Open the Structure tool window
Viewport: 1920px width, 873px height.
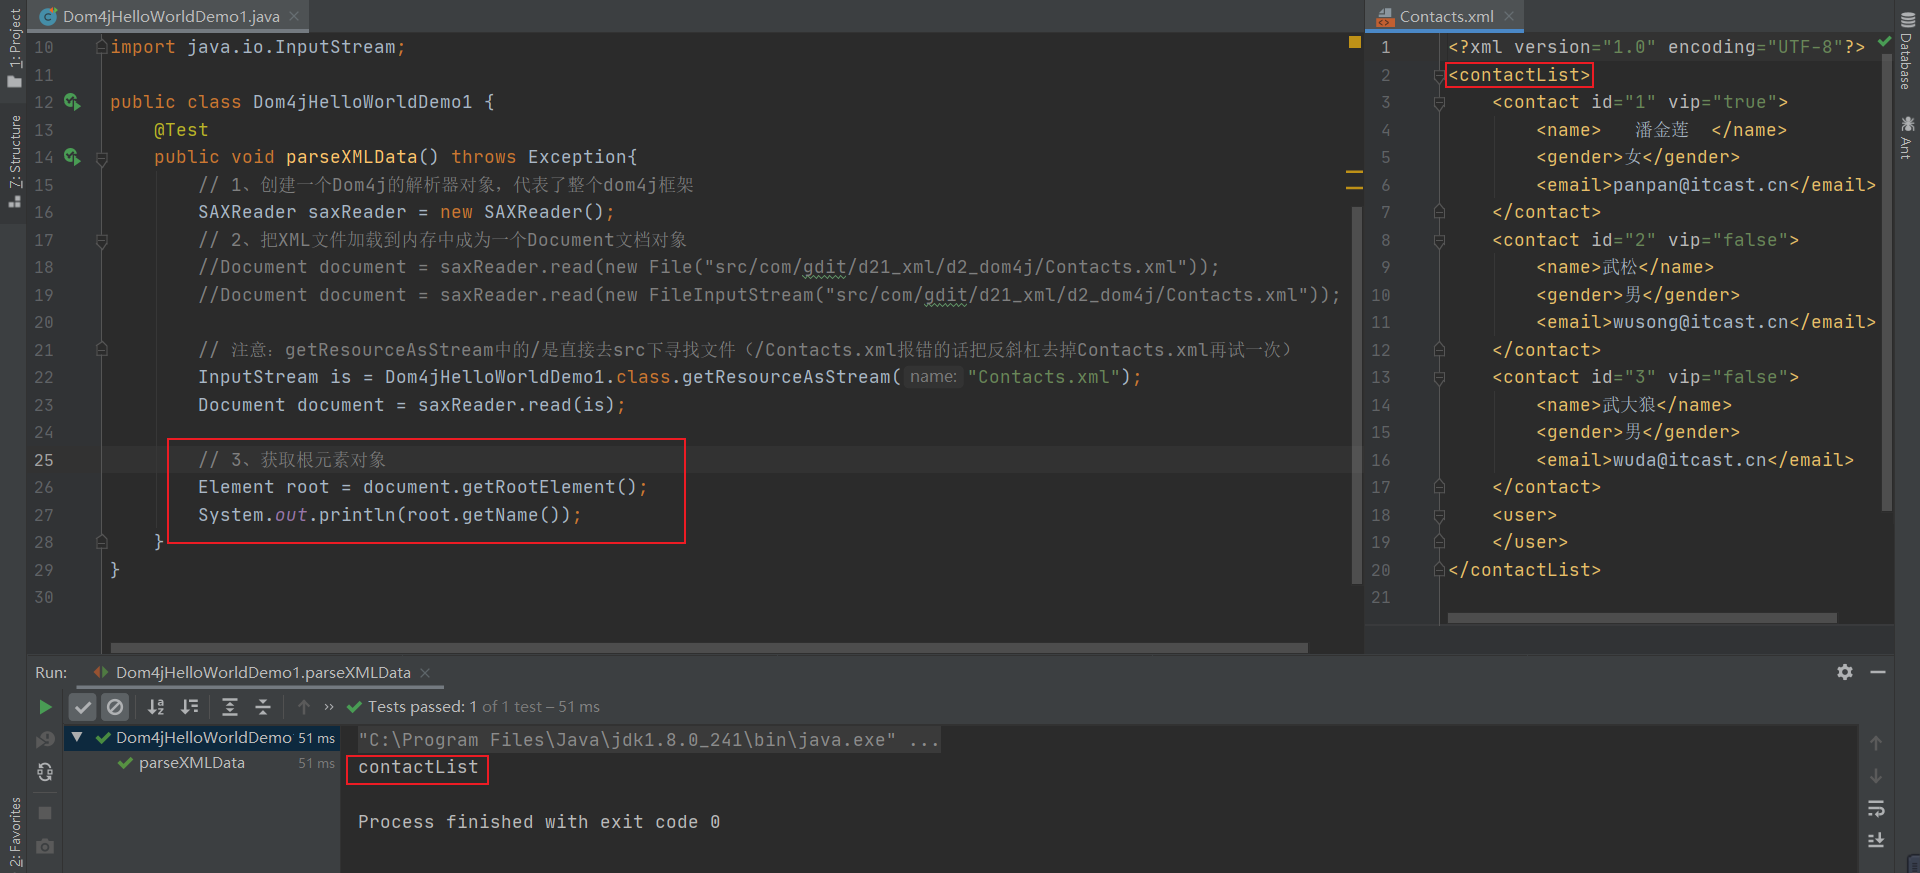tap(14, 160)
